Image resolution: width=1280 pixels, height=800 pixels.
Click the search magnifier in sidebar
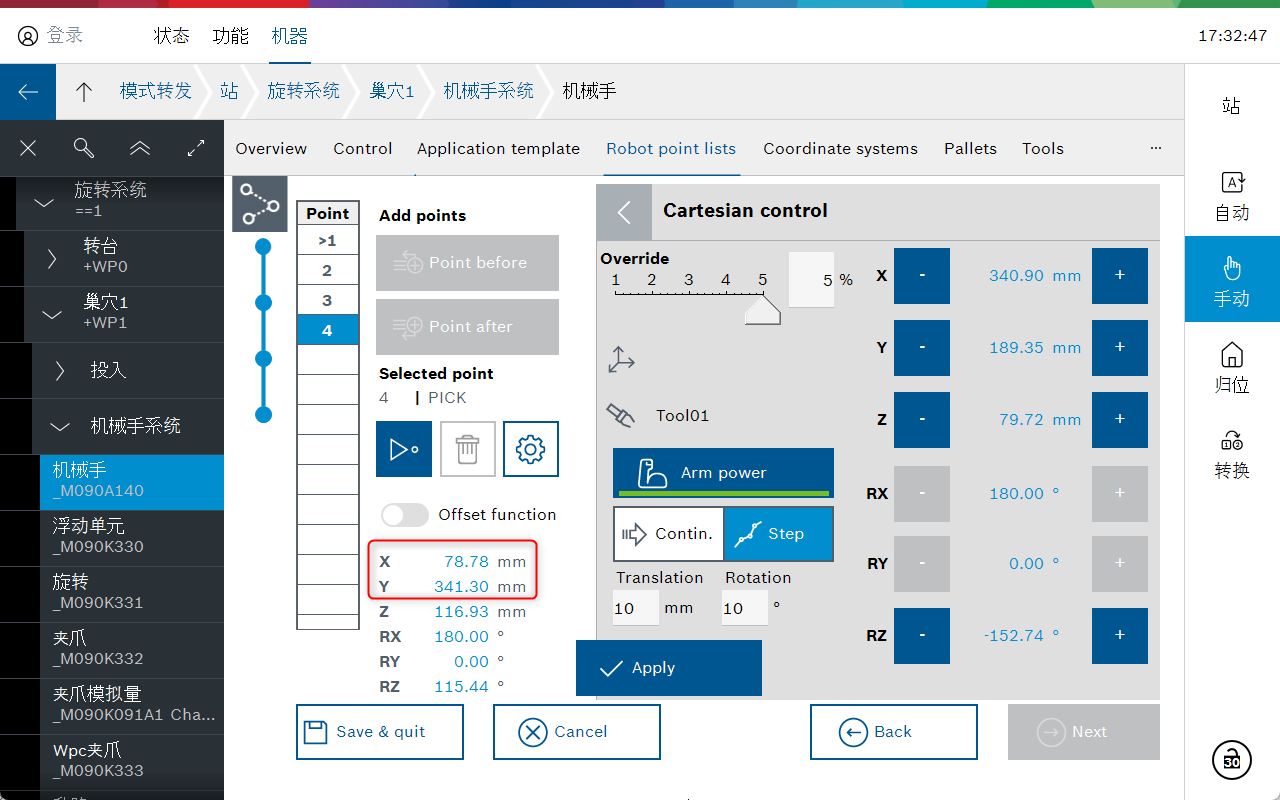84,148
